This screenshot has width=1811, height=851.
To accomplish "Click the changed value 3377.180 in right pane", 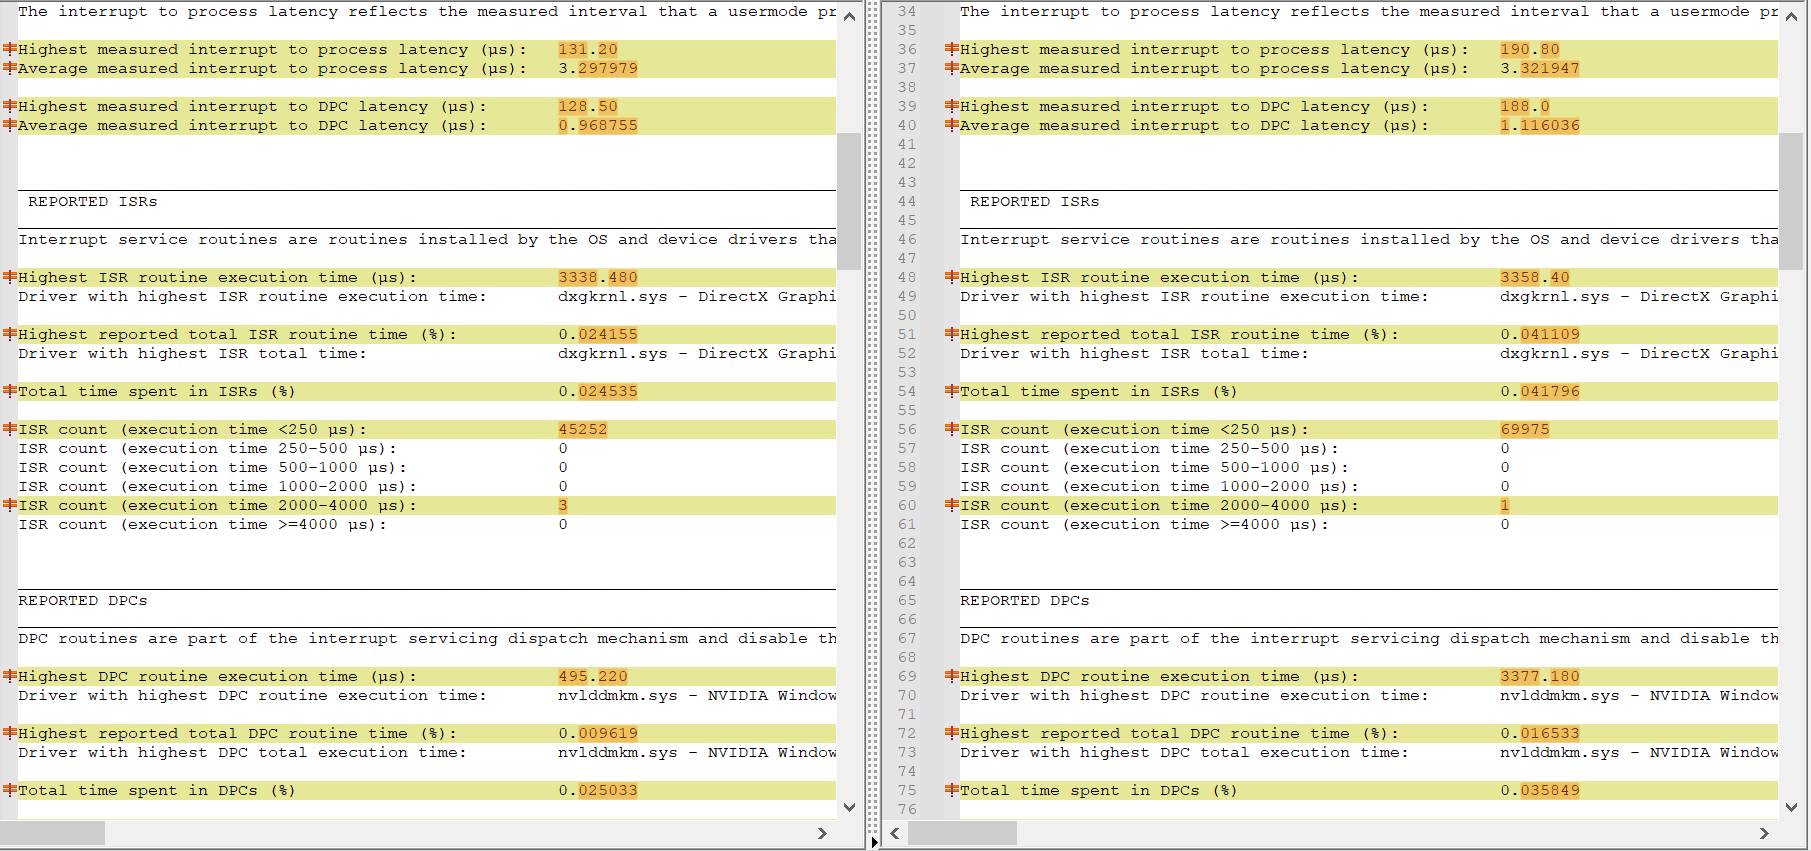I will (1539, 676).
